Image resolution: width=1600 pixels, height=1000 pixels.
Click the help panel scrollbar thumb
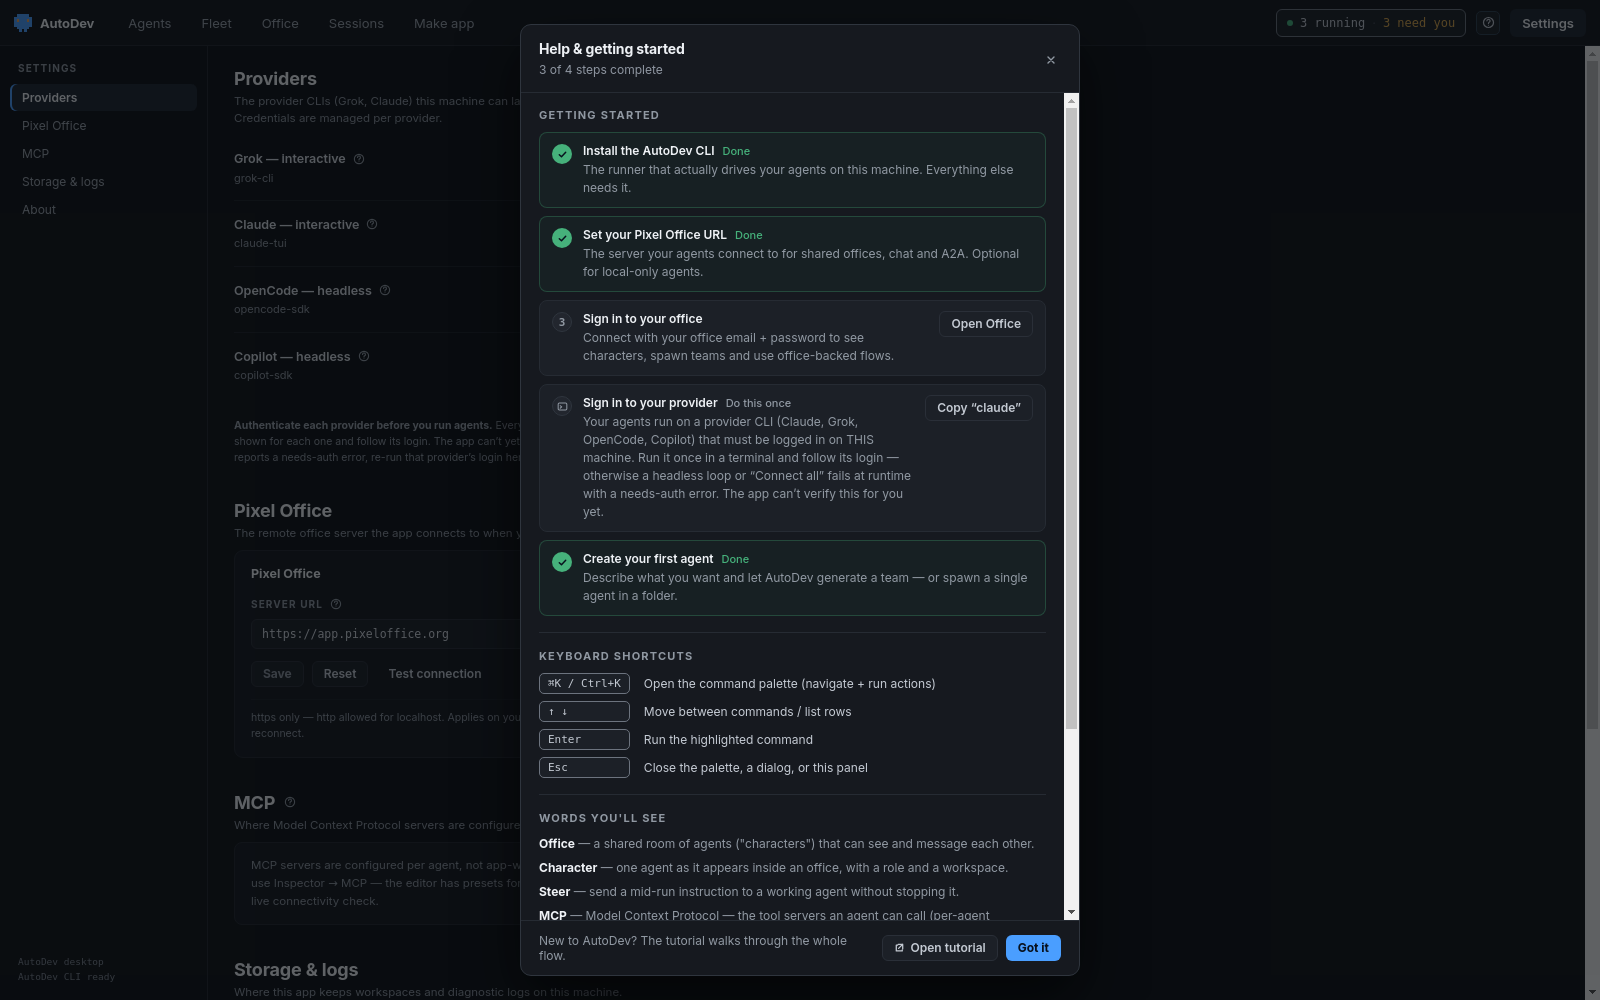[x=1072, y=418]
